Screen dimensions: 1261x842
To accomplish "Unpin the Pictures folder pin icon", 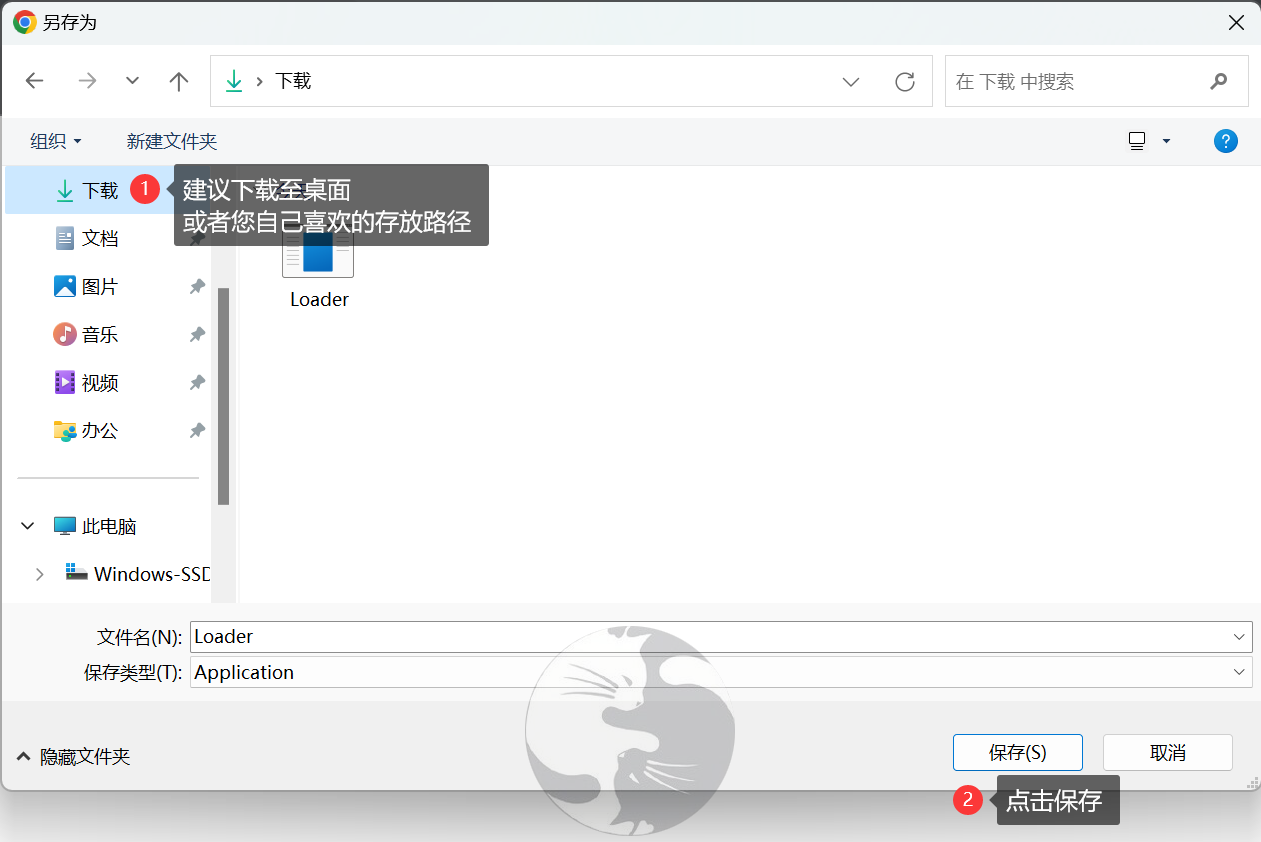I will 197,287.
